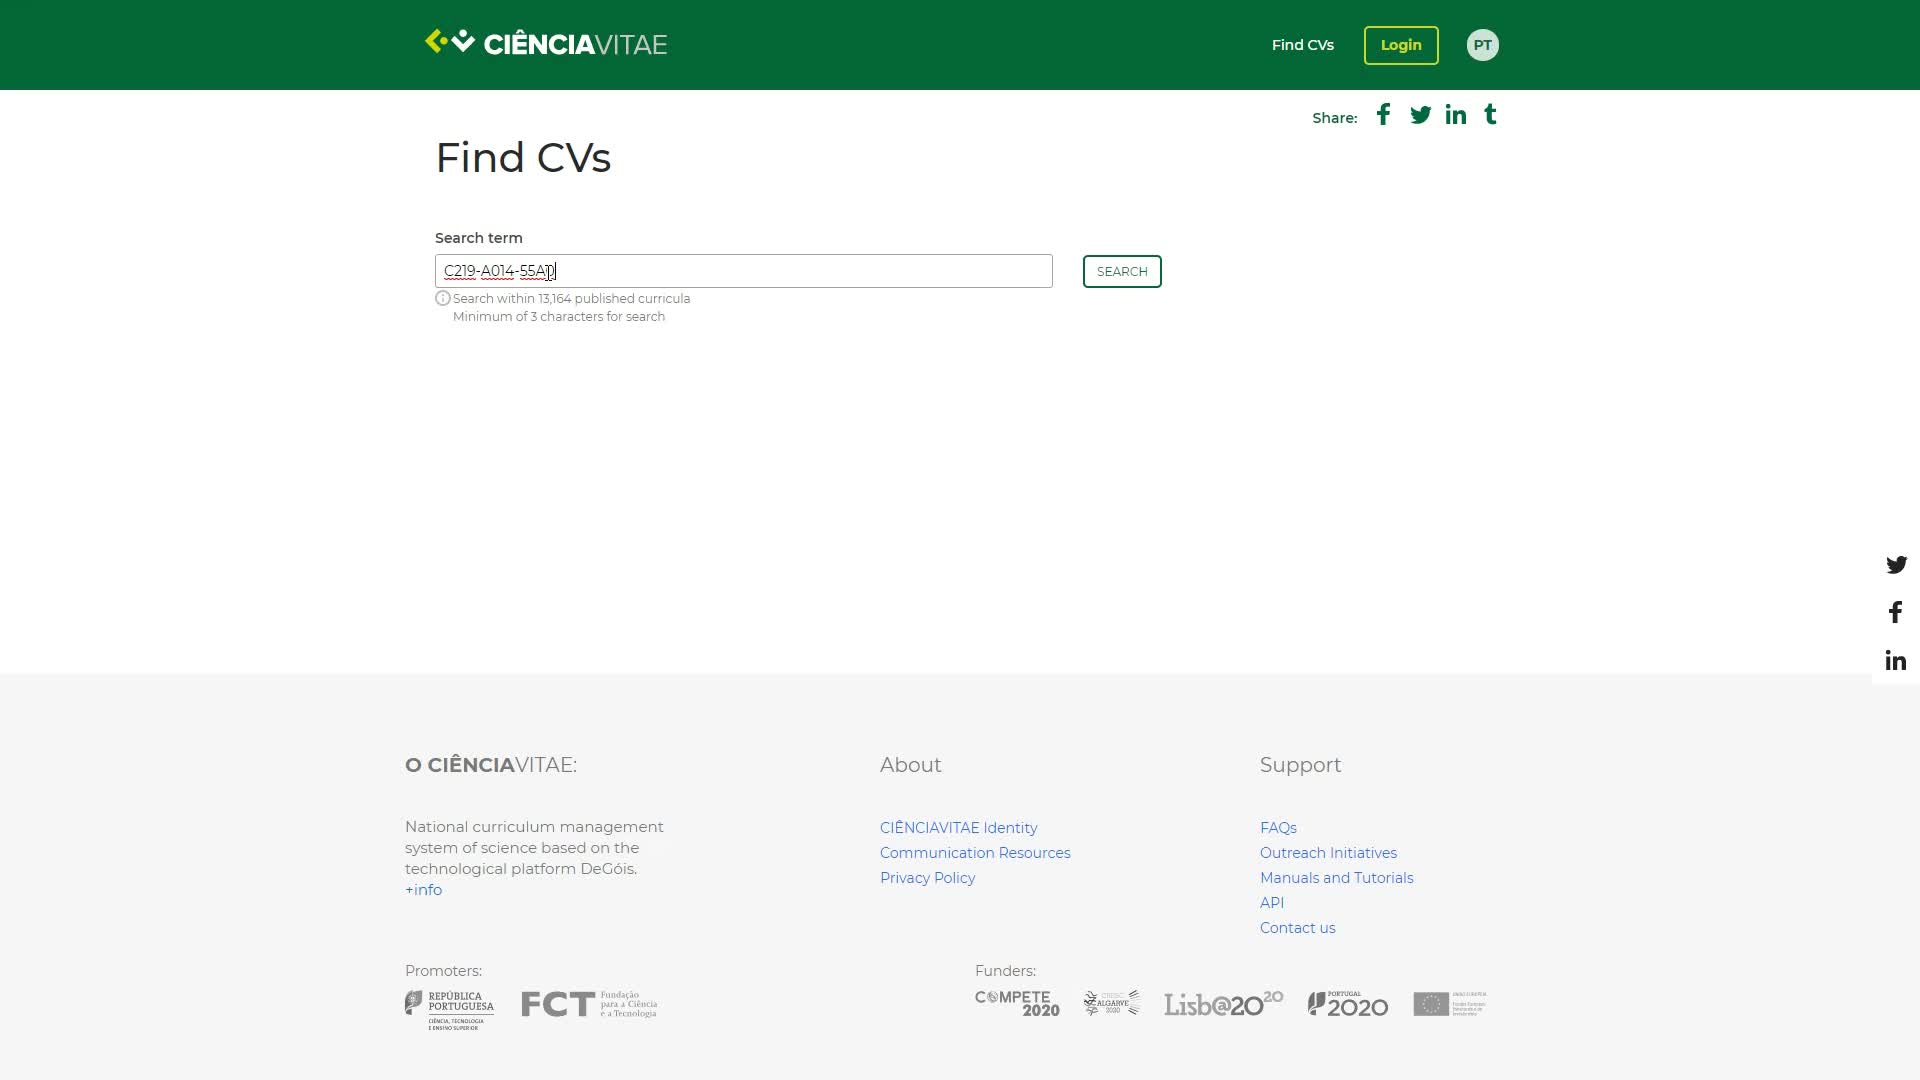Screen dimensions: 1920x1080
Task: Focus the Search term input field
Action: coord(743,271)
